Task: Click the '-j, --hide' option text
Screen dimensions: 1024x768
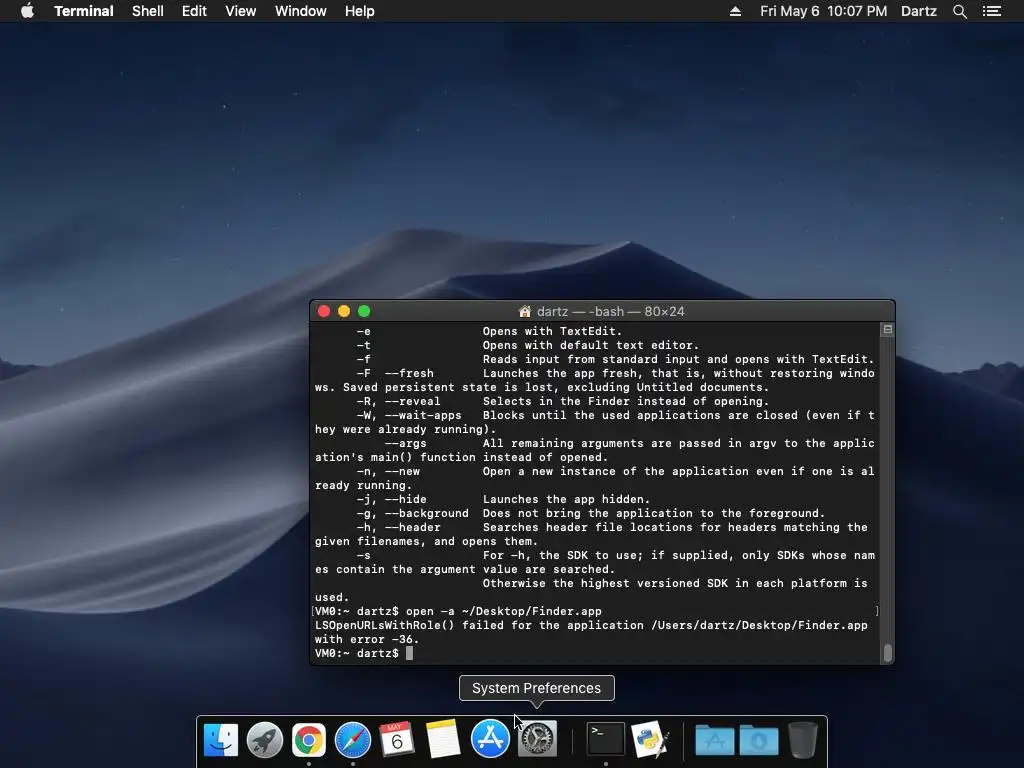Action: (x=391, y=499)
